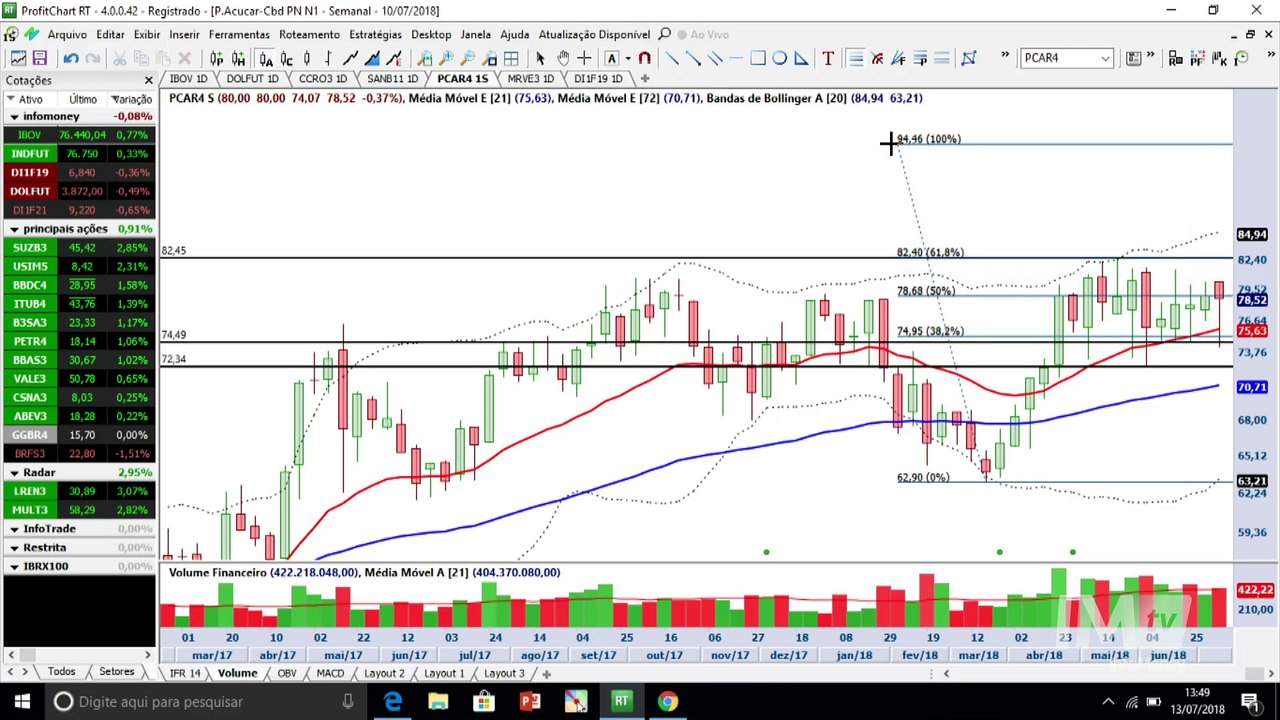Select the line chart type icon
This screenshot has height=720, width=1280.
(x=350, y=58)
